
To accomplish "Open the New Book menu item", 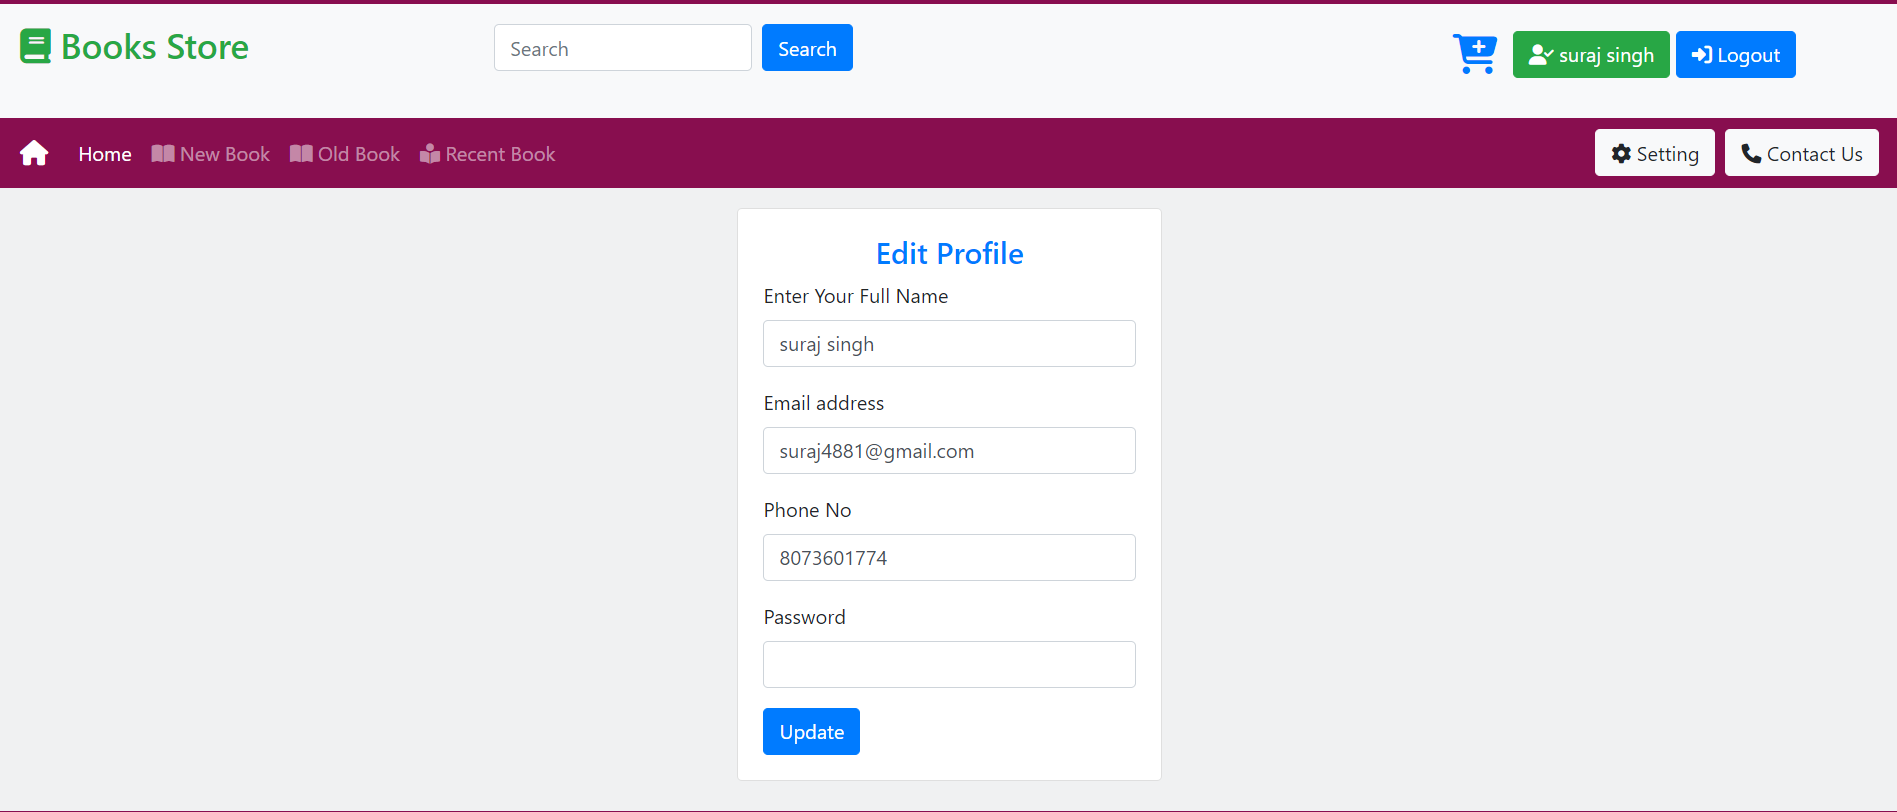I will point(224,153).
